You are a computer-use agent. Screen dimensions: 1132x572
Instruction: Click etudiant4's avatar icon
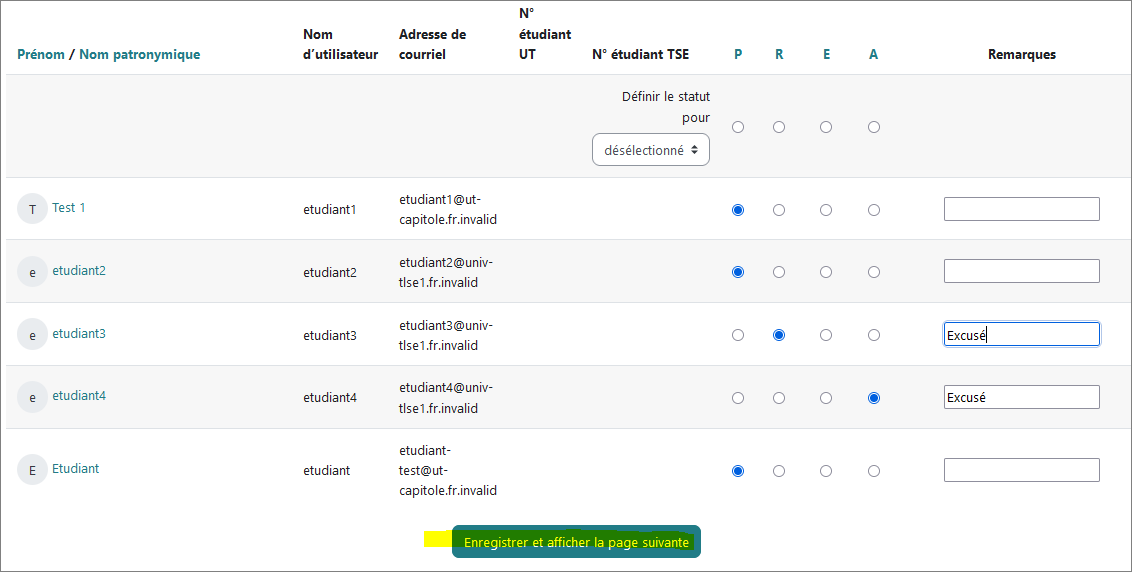(x=32, y=397)
